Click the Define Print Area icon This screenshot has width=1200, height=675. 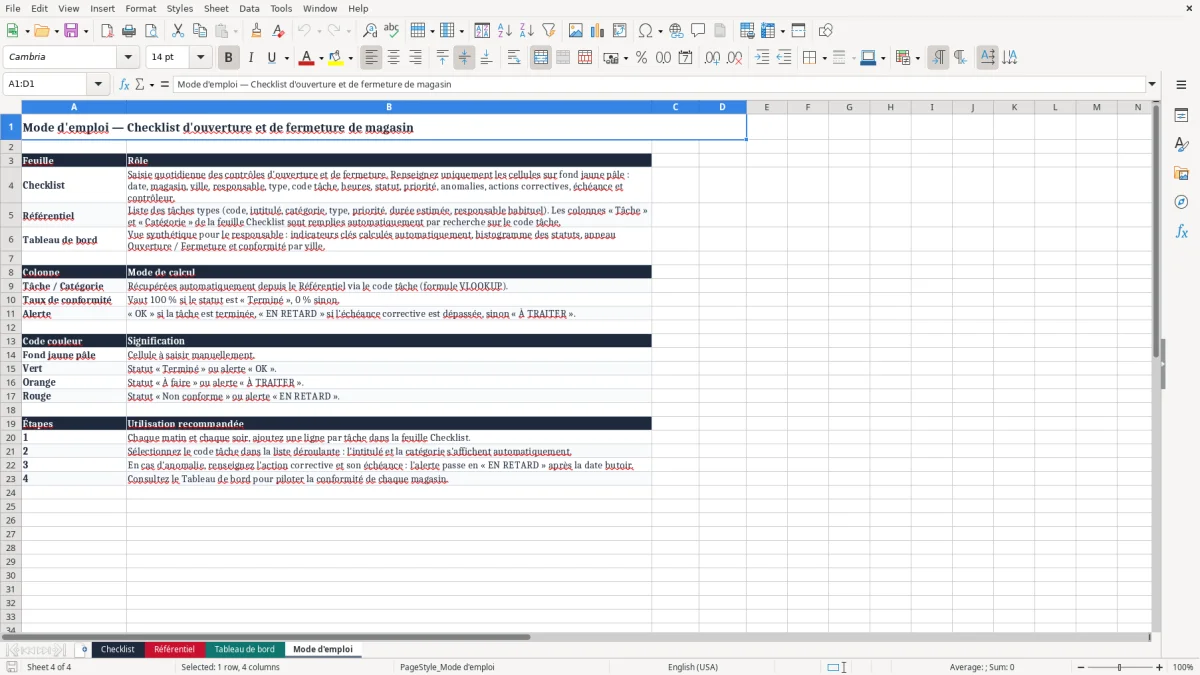click(x=746, y=31)
